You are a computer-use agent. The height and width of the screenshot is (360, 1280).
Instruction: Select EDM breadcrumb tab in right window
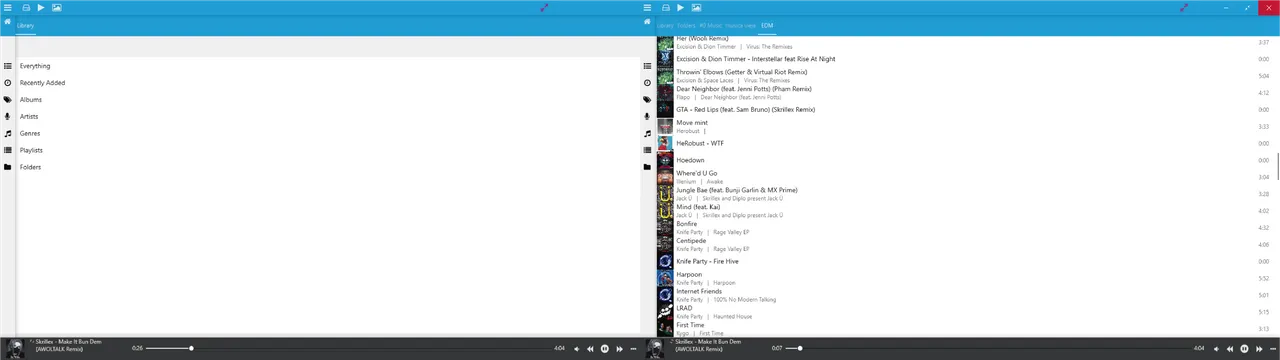pyautogui.click(x=767, y=26)
